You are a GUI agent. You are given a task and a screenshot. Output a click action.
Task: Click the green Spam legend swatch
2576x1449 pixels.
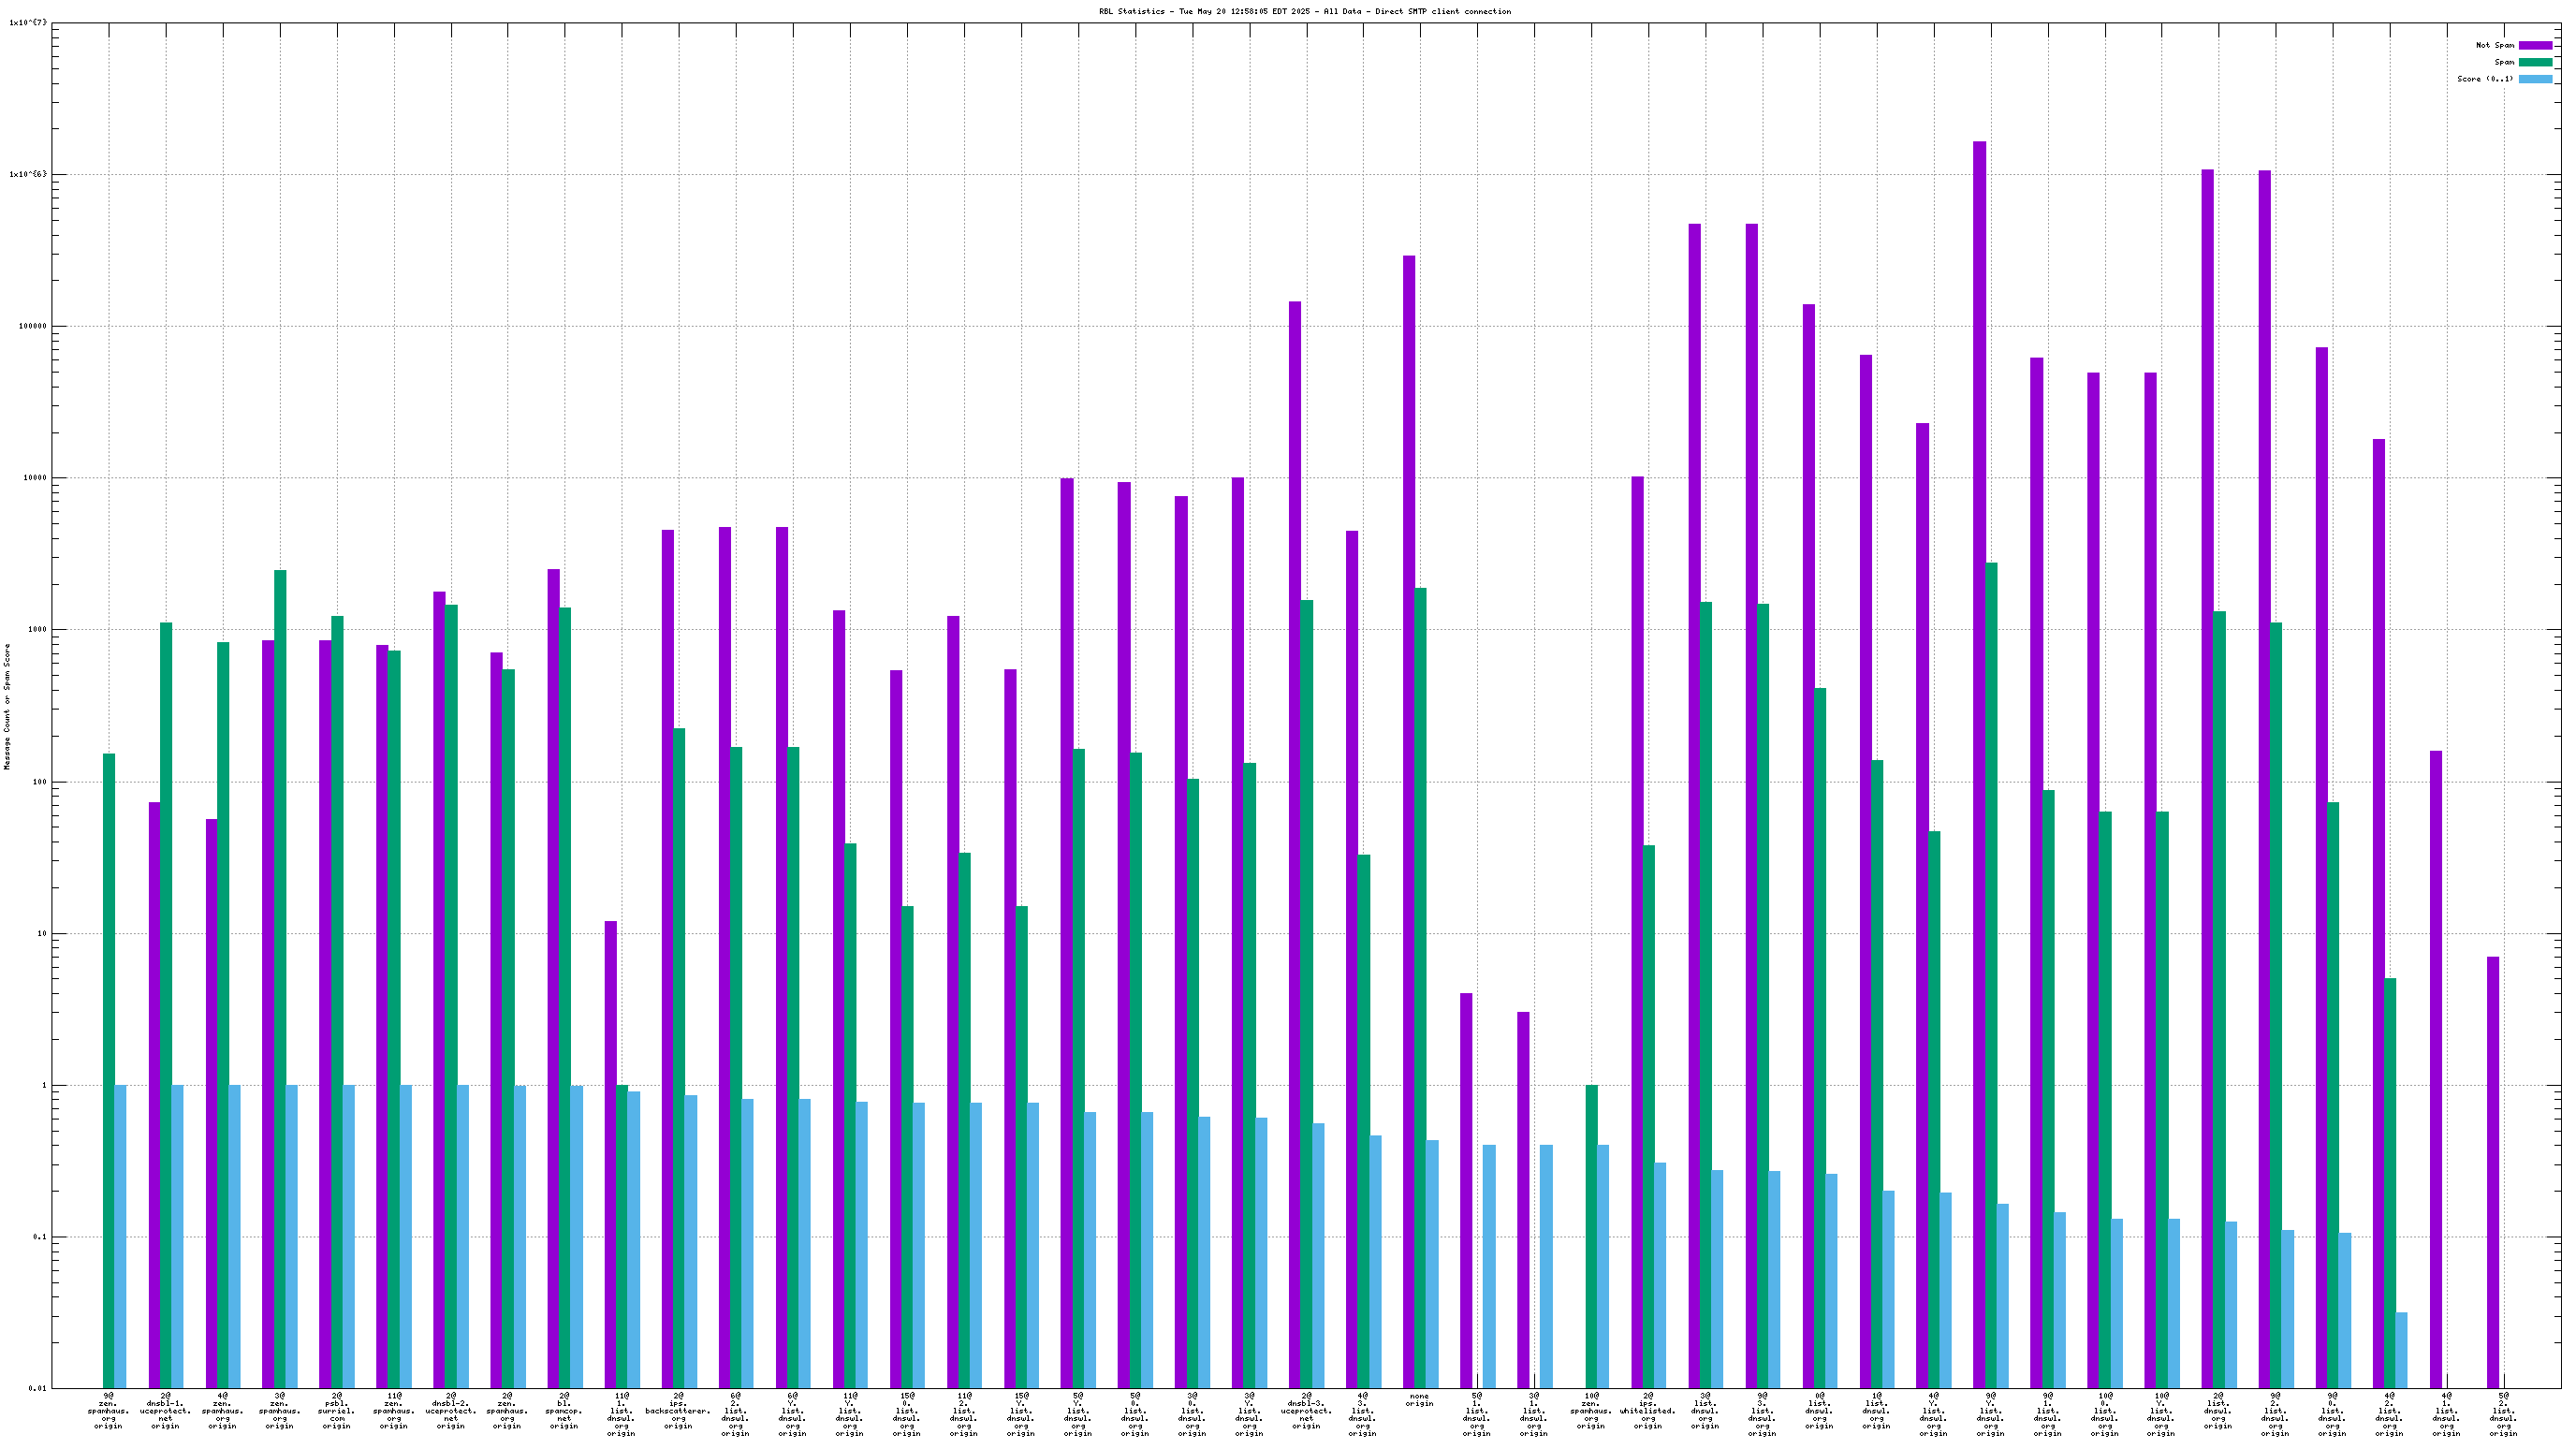pos(2535,62)
